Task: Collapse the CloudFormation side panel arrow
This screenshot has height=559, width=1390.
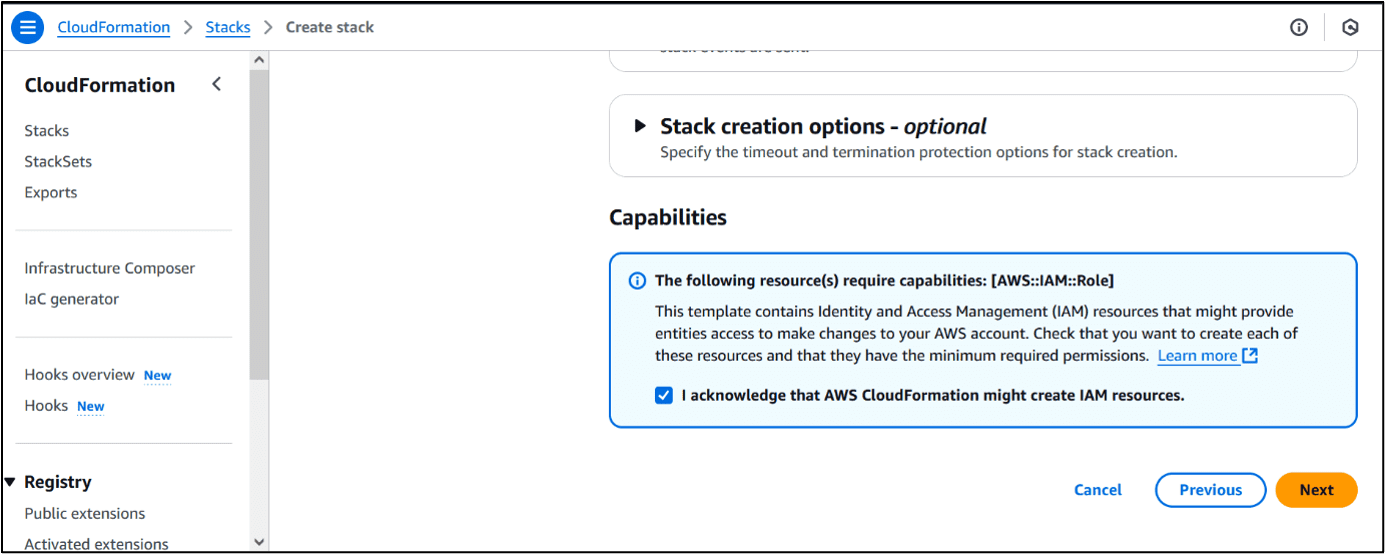Action: [216, 85]
